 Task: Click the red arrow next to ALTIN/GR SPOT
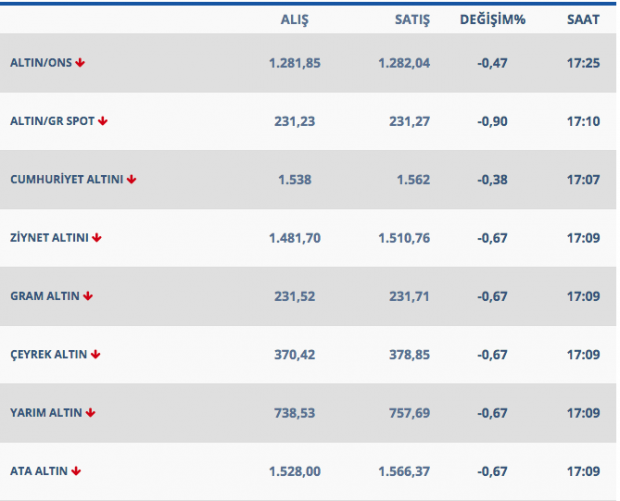(x=102, y=121)
